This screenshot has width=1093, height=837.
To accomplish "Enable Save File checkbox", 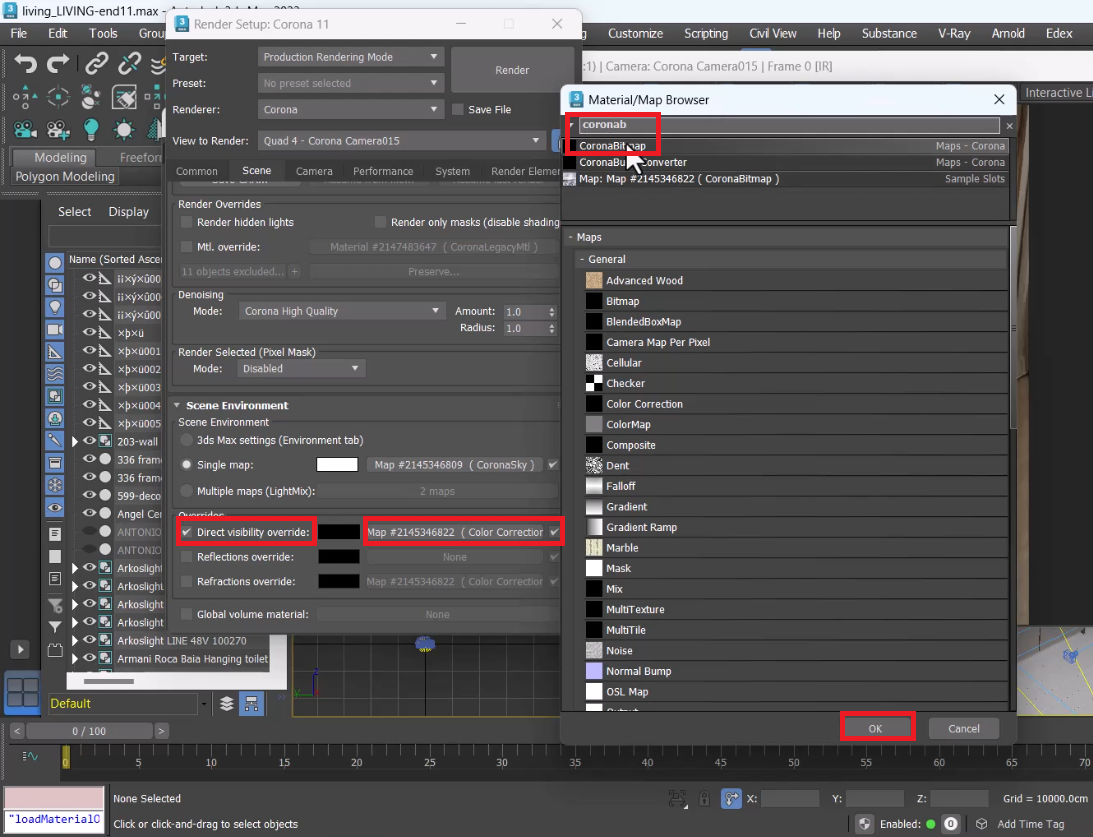I will (458, 109).
